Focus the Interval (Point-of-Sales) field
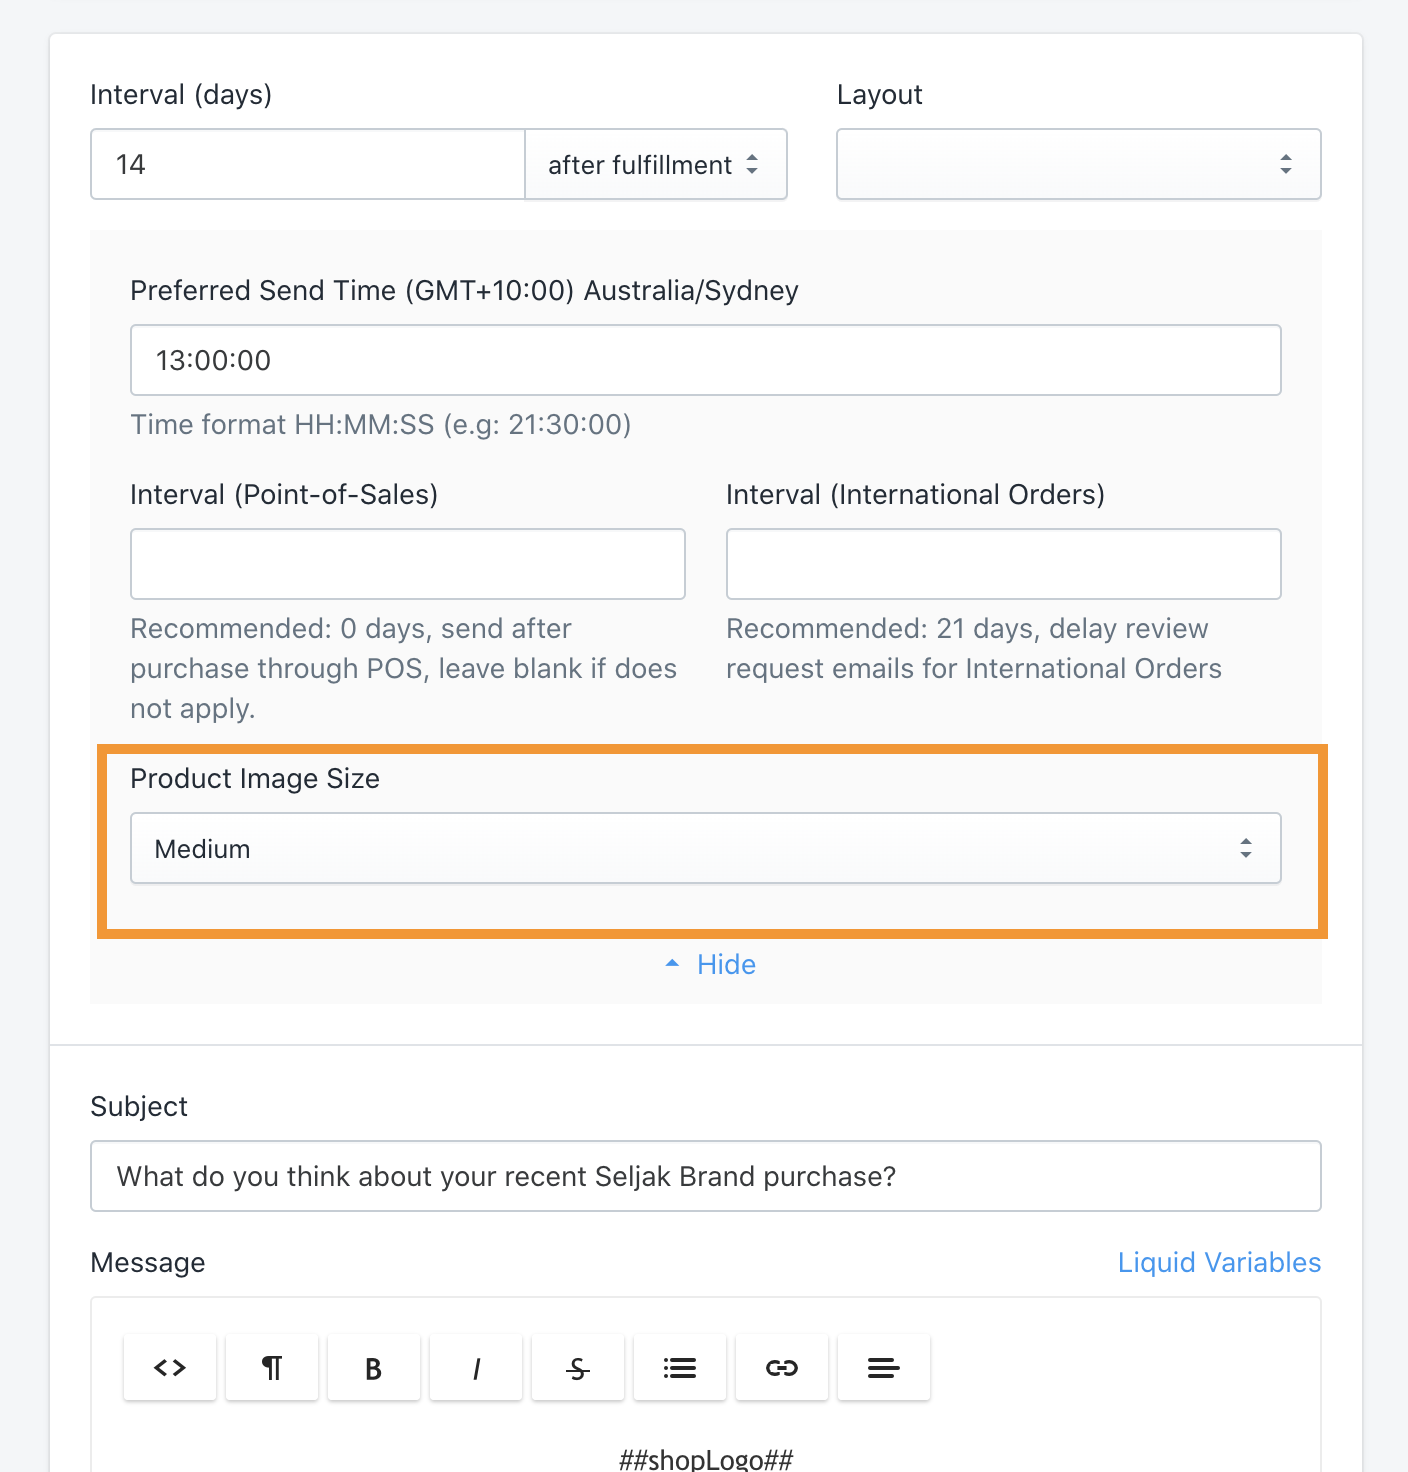 (408, 564)
